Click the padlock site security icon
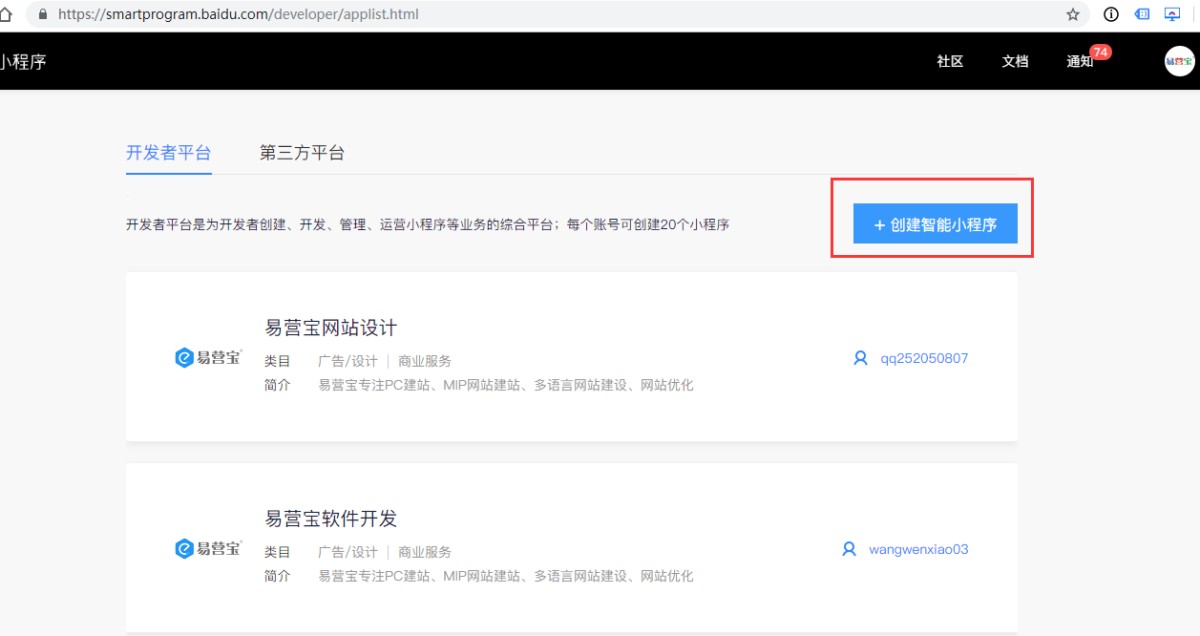Viewport: 1200px width, 636px height. (42, 15)
